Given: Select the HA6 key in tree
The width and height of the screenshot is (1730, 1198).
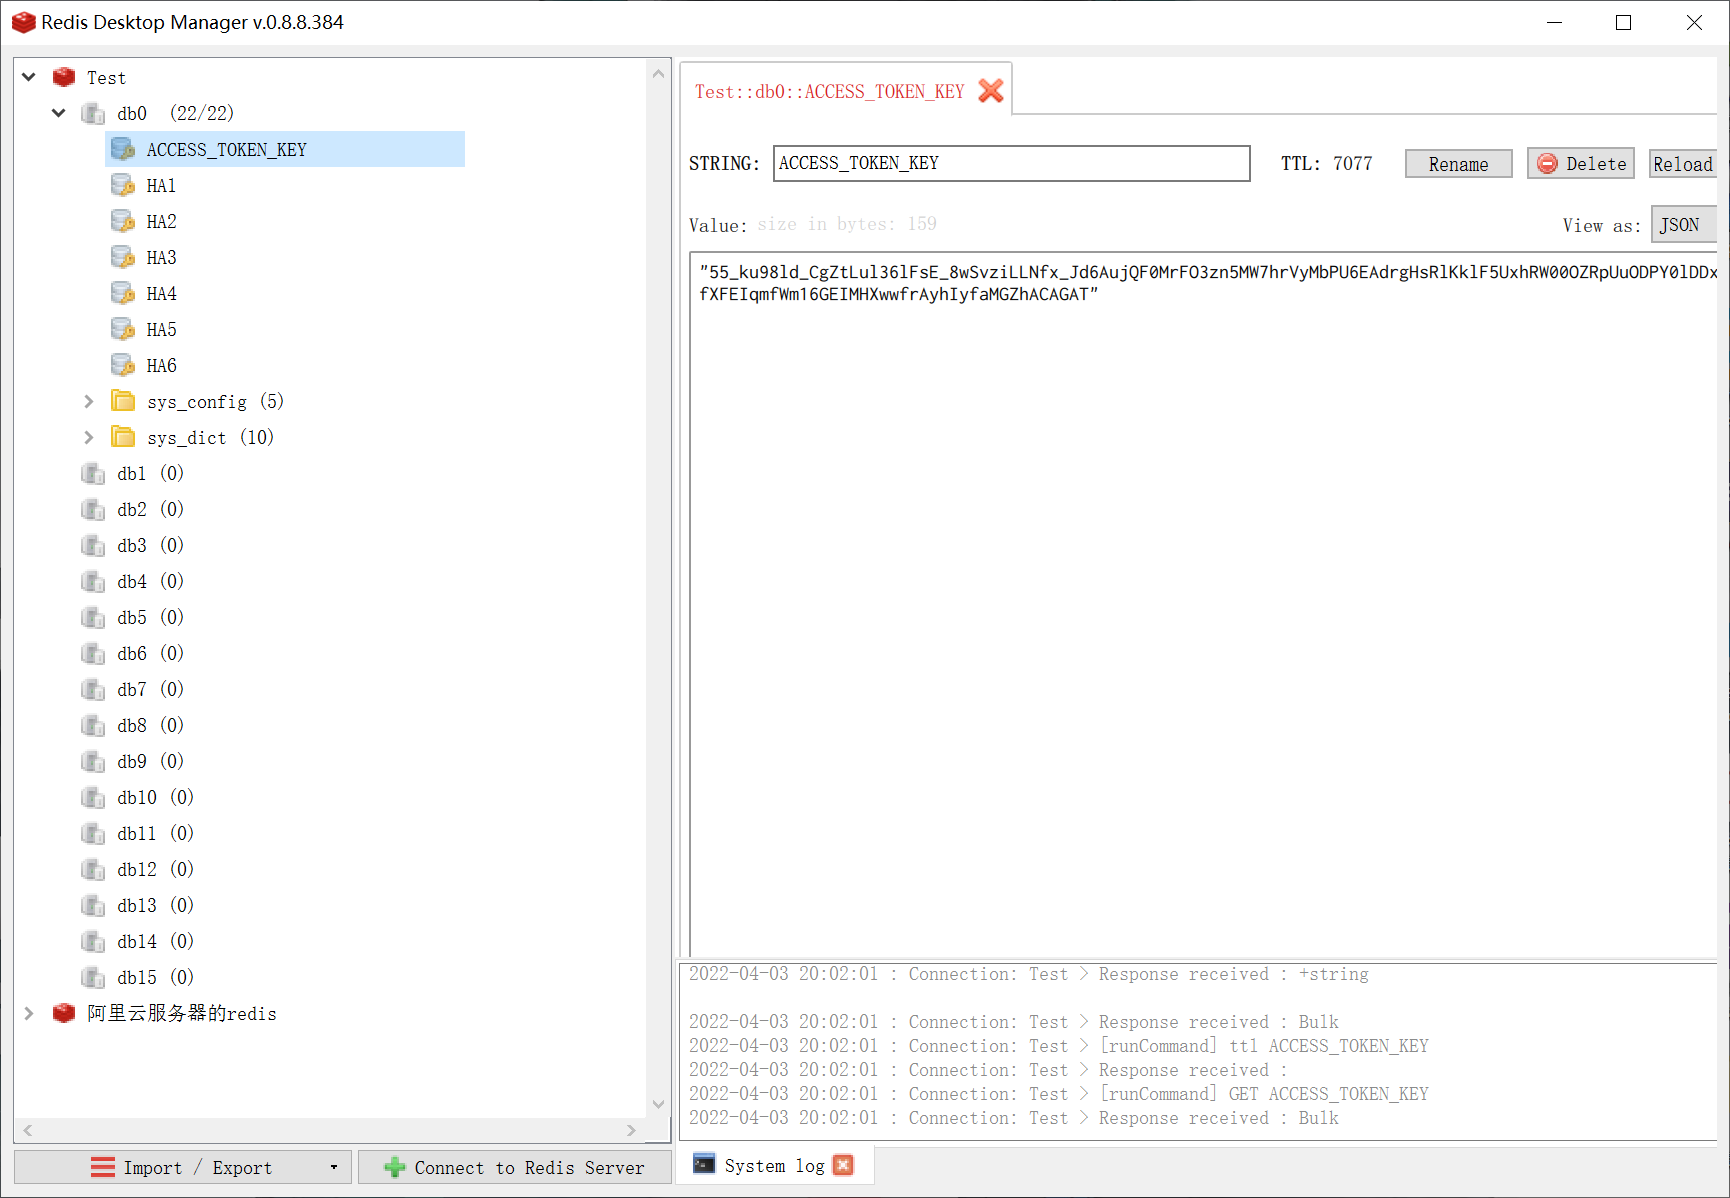Looking at the screenshot, I should click(161, 365).
